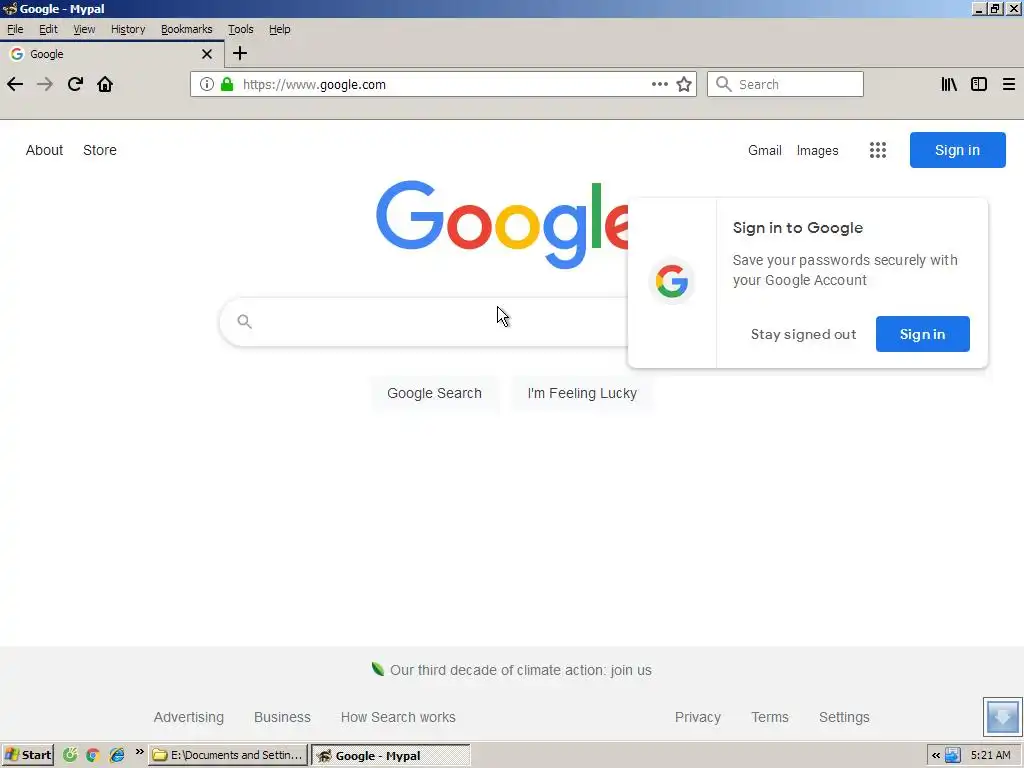This screenshot has width=1024, height=768.
Task: Open the Settings footer link
Action: 844,717
